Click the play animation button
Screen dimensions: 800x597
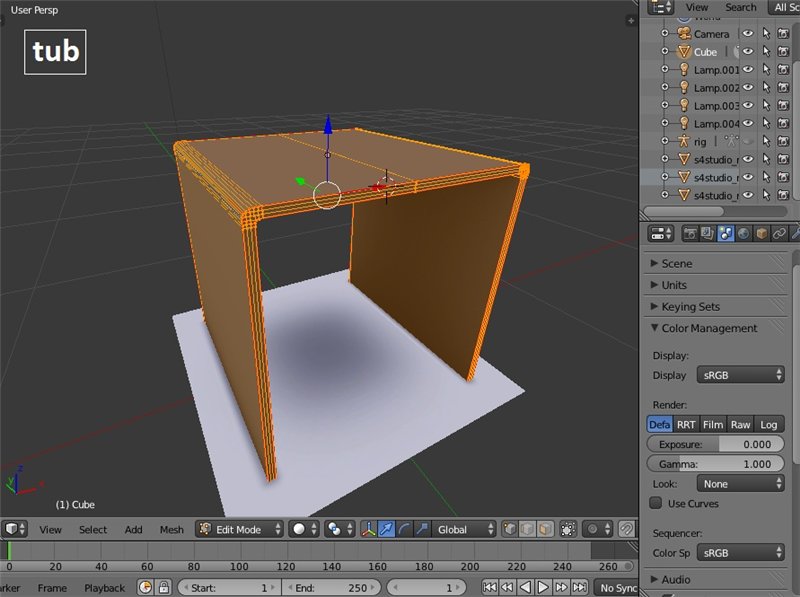click(x=544, y=588)
